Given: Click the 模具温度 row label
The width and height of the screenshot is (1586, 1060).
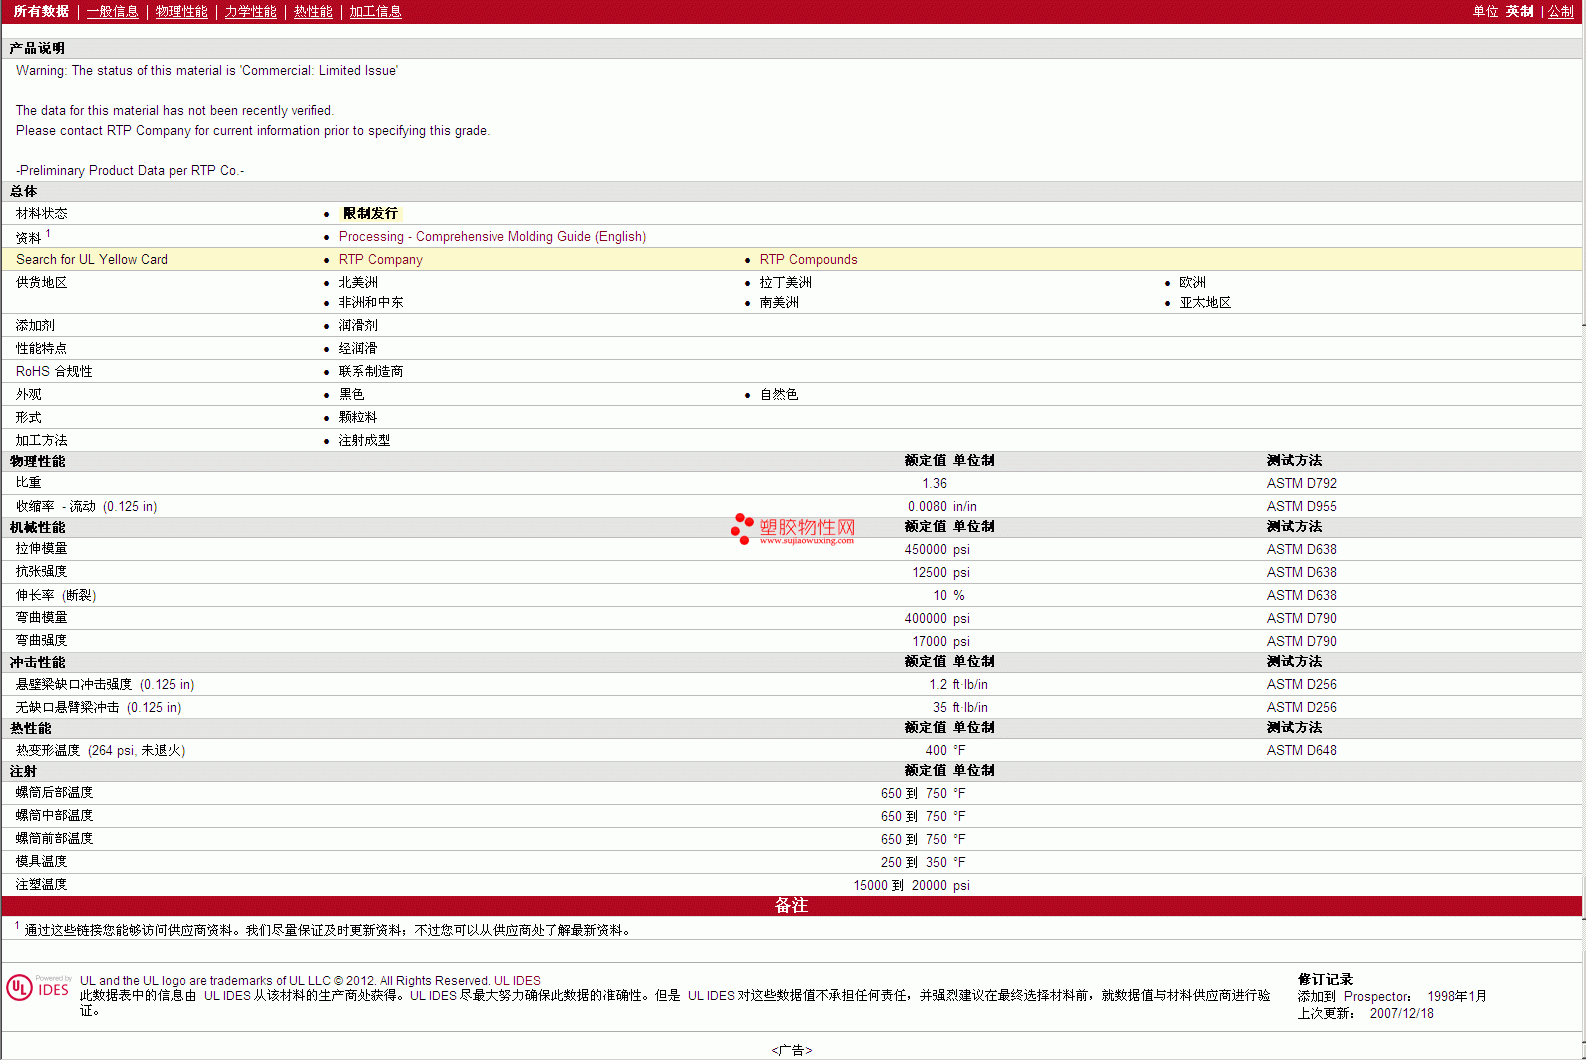Looking at the screenshot, I should click(42, 861).
